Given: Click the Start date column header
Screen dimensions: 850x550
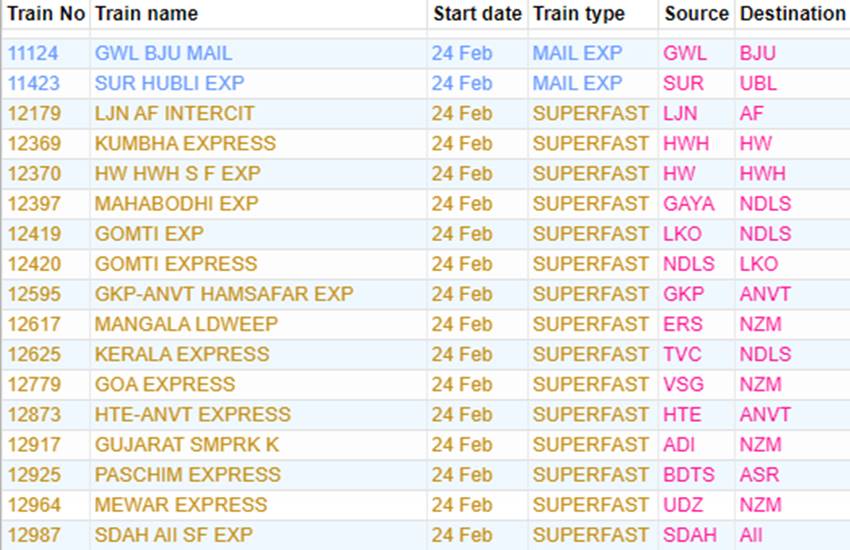Looking at the screenshot, I should [477, 14].
